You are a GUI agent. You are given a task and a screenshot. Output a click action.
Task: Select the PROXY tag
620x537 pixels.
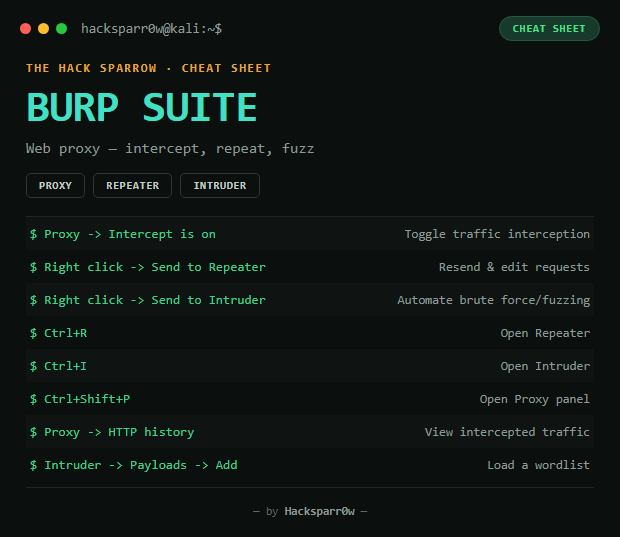pyautogui.click(x=55, y=185)
